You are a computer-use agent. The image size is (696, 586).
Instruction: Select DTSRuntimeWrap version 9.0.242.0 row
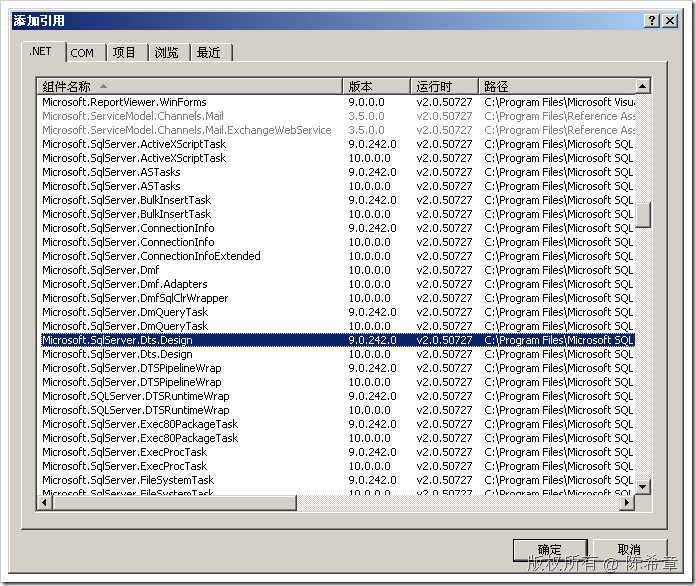coord(337,396)
